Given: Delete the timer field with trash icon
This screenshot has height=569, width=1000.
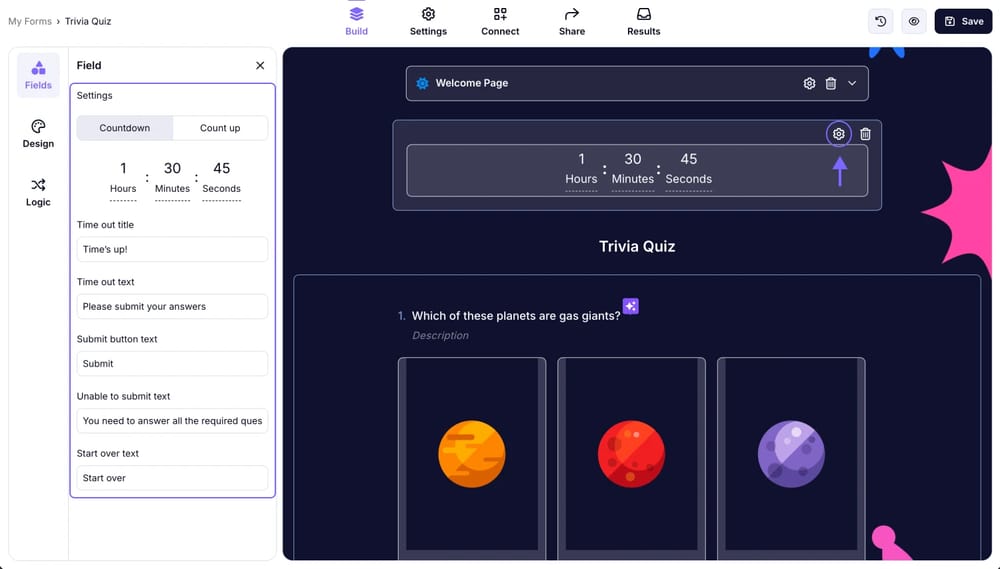Looking at the screenshot, I should pyautogui.click(x=866, y=134).
